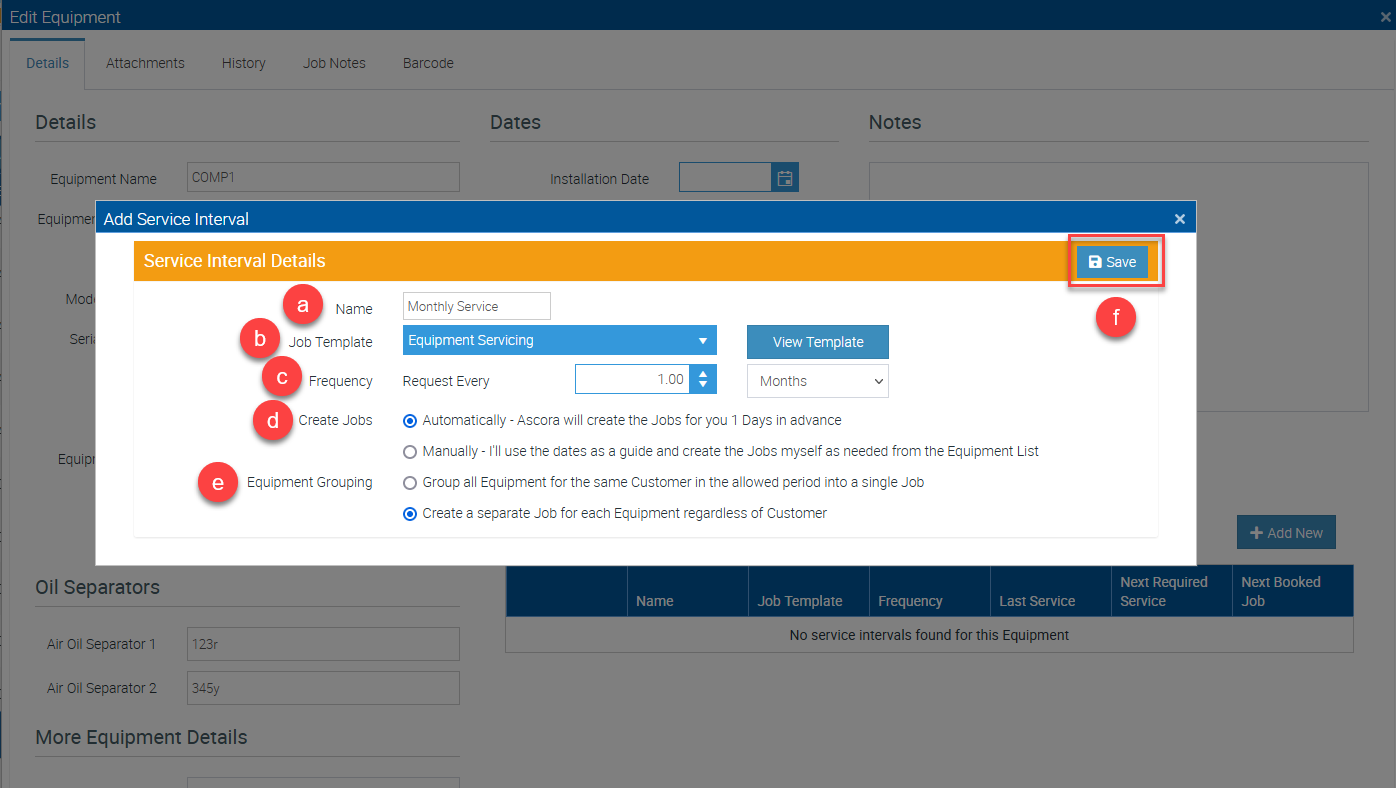Close the Add Service Interval dialog
Image resolution: width=1396 pixels, height=788 pixels.
[x=1179, y=219]
